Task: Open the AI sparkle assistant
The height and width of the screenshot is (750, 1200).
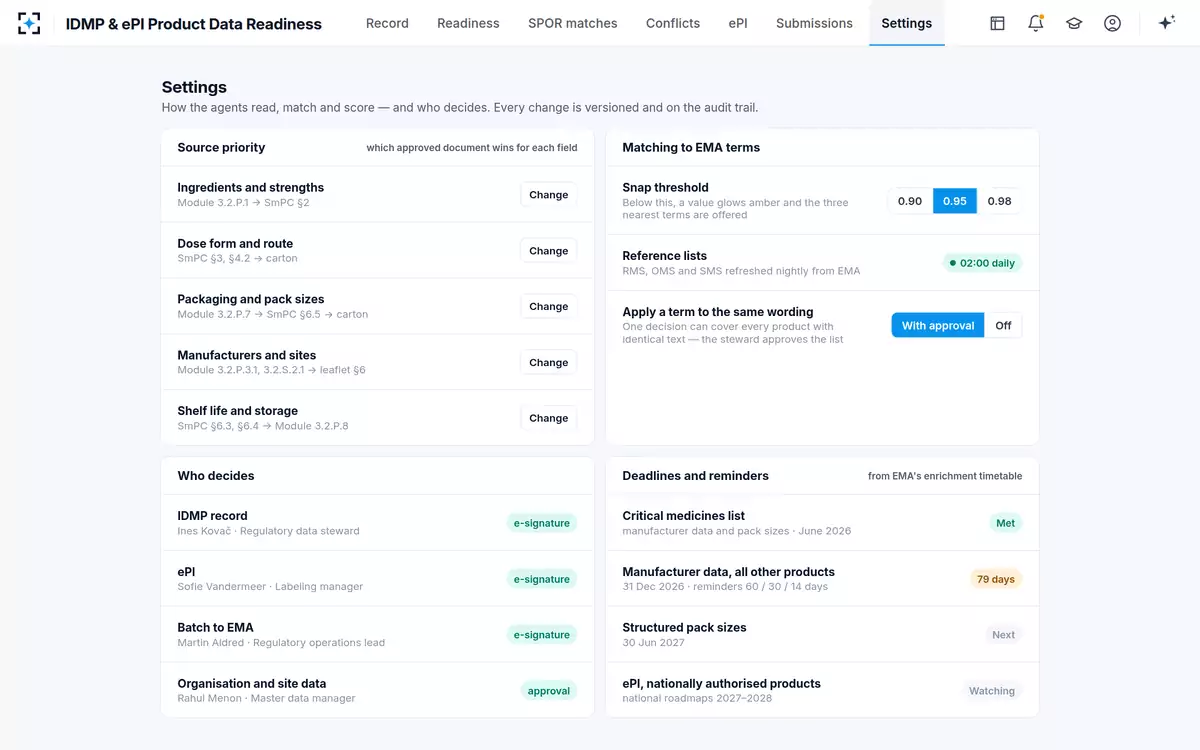Action: click(1166, 23)
